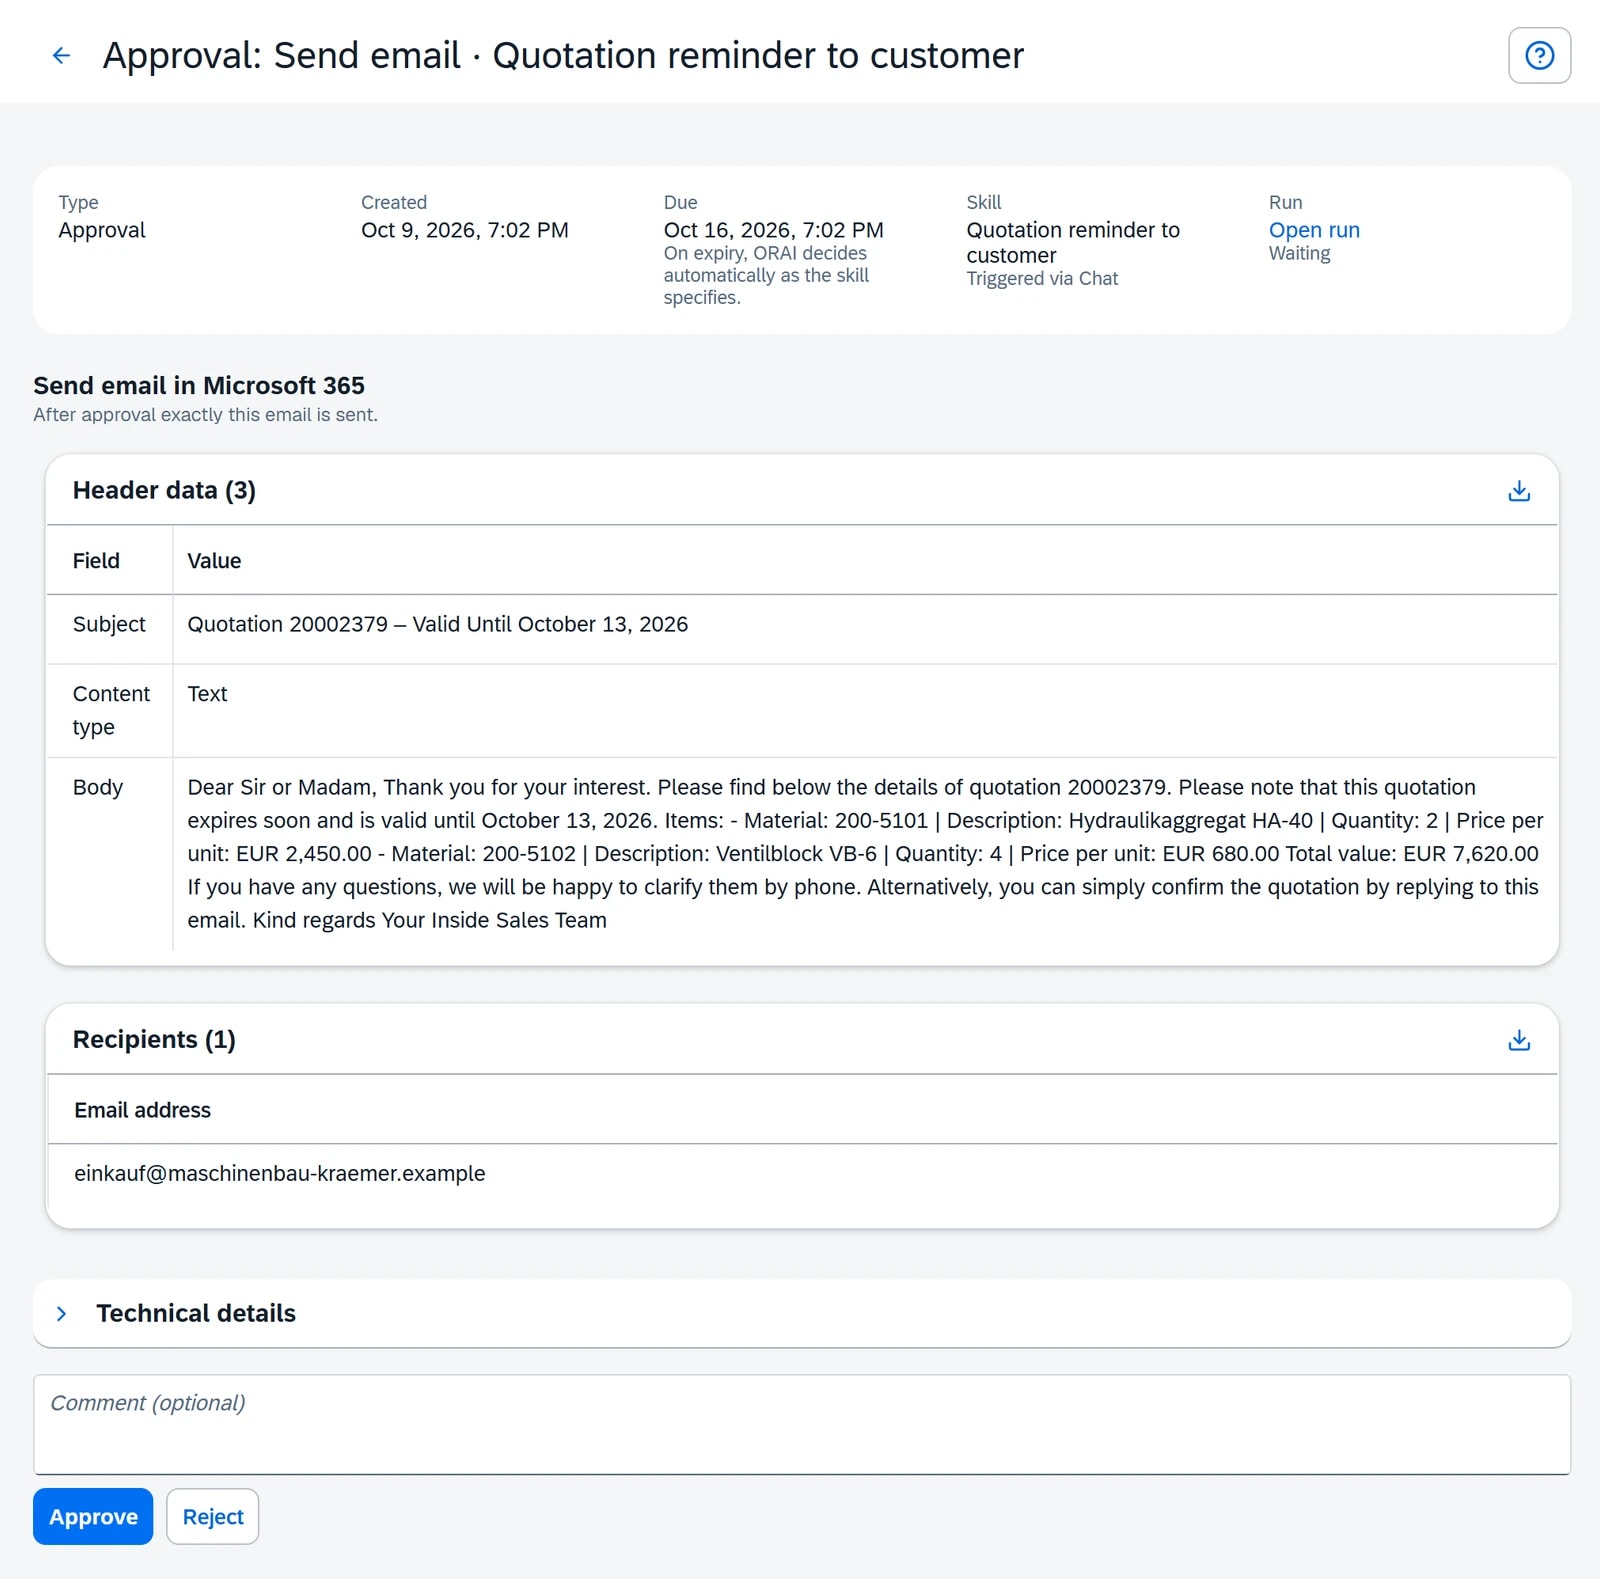The height and width of the screenshot is (1579, 1600).
Task: Click the Created date Oct 9, 2026
Action: point(464,230)
